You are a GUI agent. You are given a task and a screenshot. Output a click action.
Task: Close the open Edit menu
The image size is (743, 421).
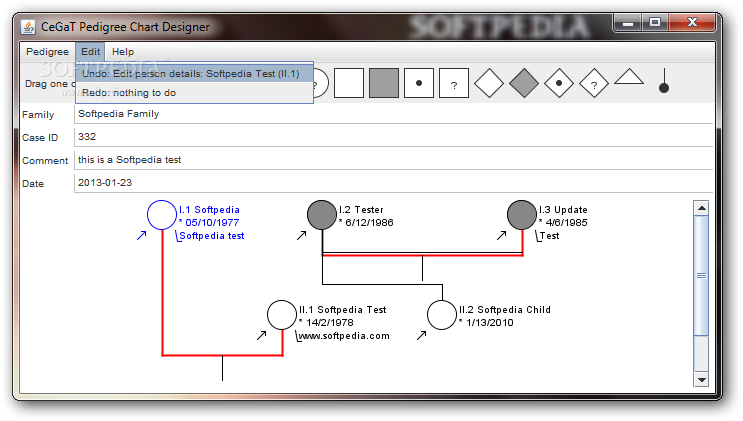tap(90, 52)
